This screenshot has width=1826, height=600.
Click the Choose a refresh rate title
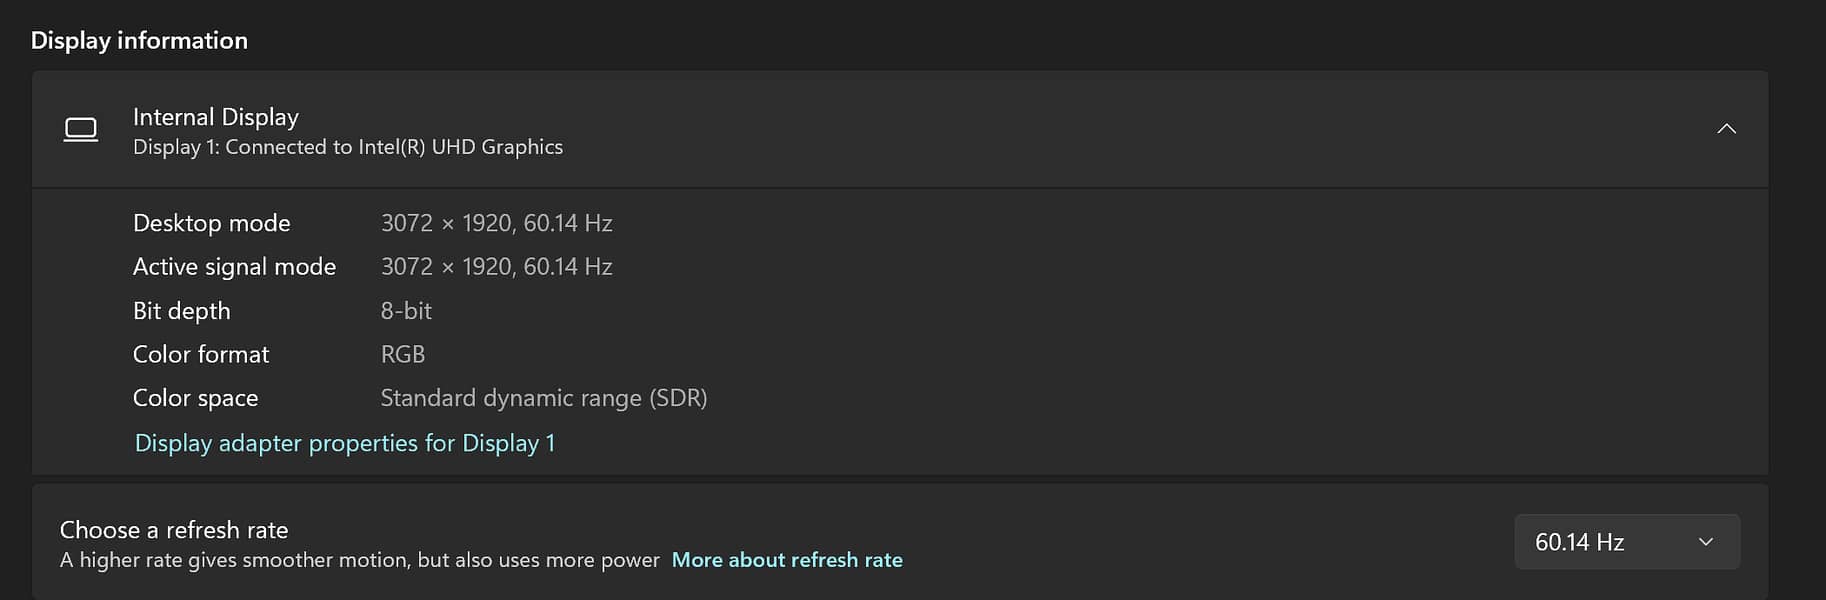point(174,530)
